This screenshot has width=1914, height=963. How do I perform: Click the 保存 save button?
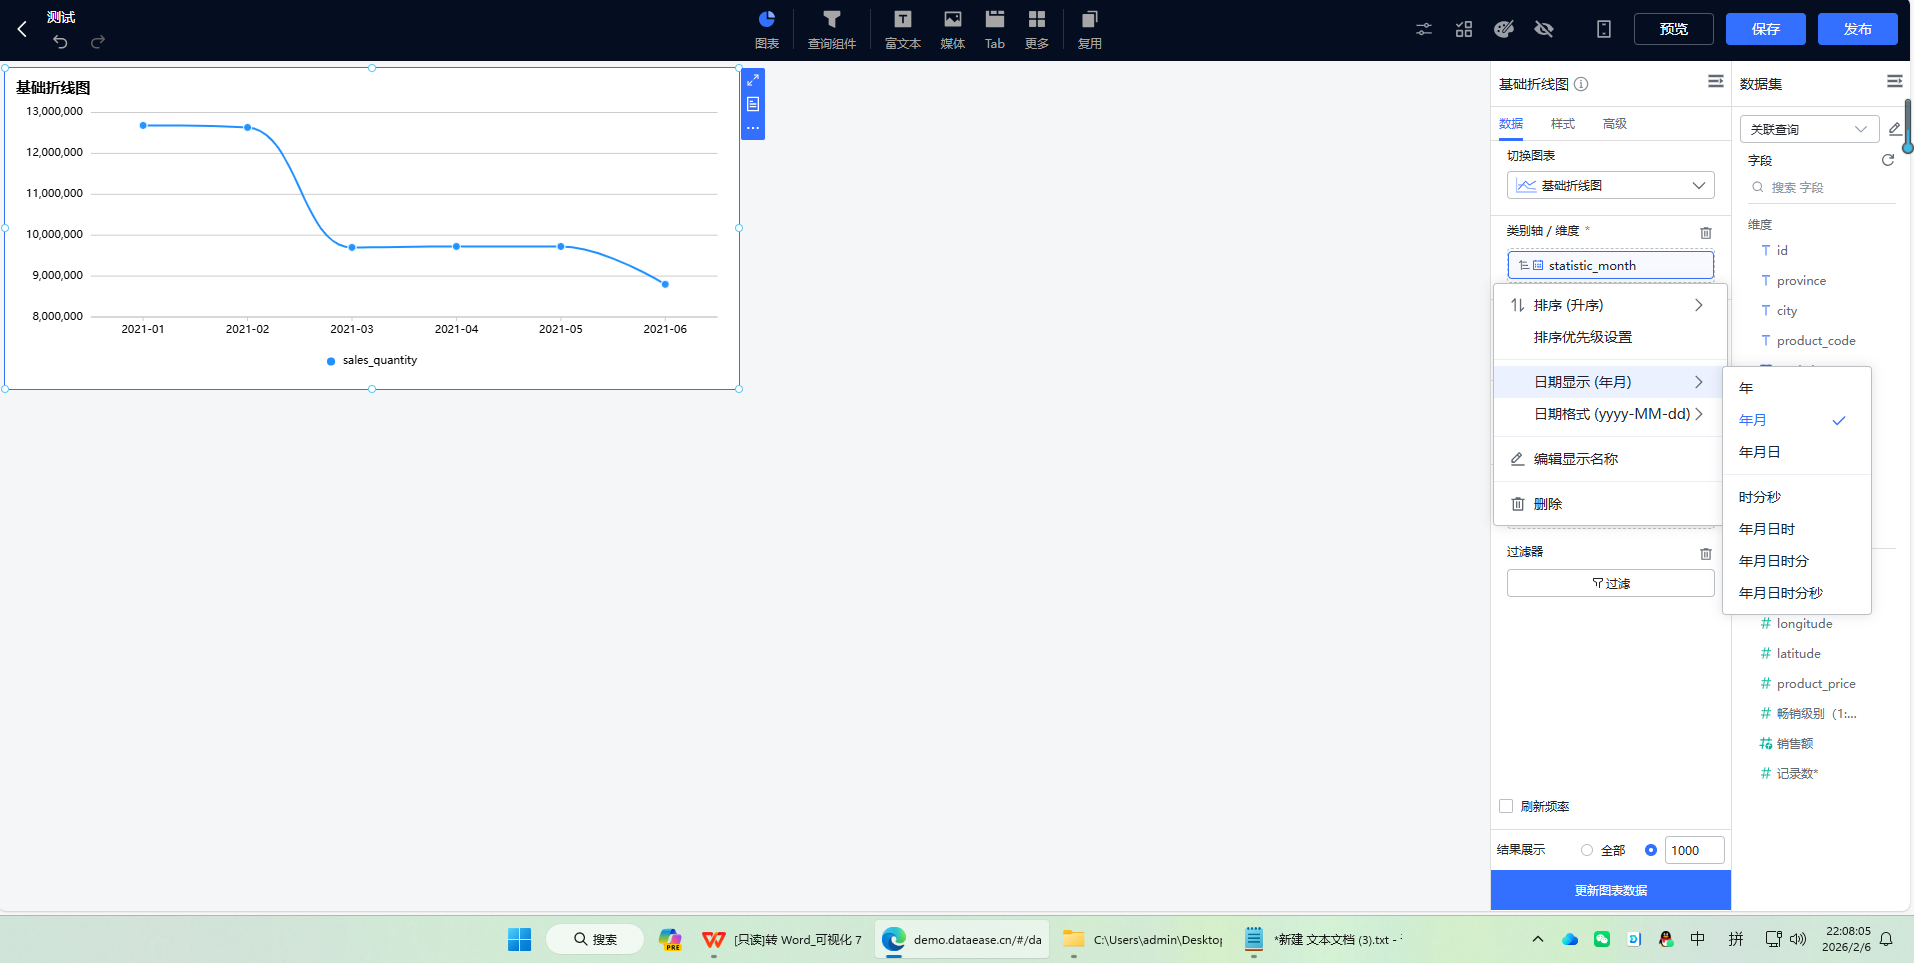tap(1766, 29)
